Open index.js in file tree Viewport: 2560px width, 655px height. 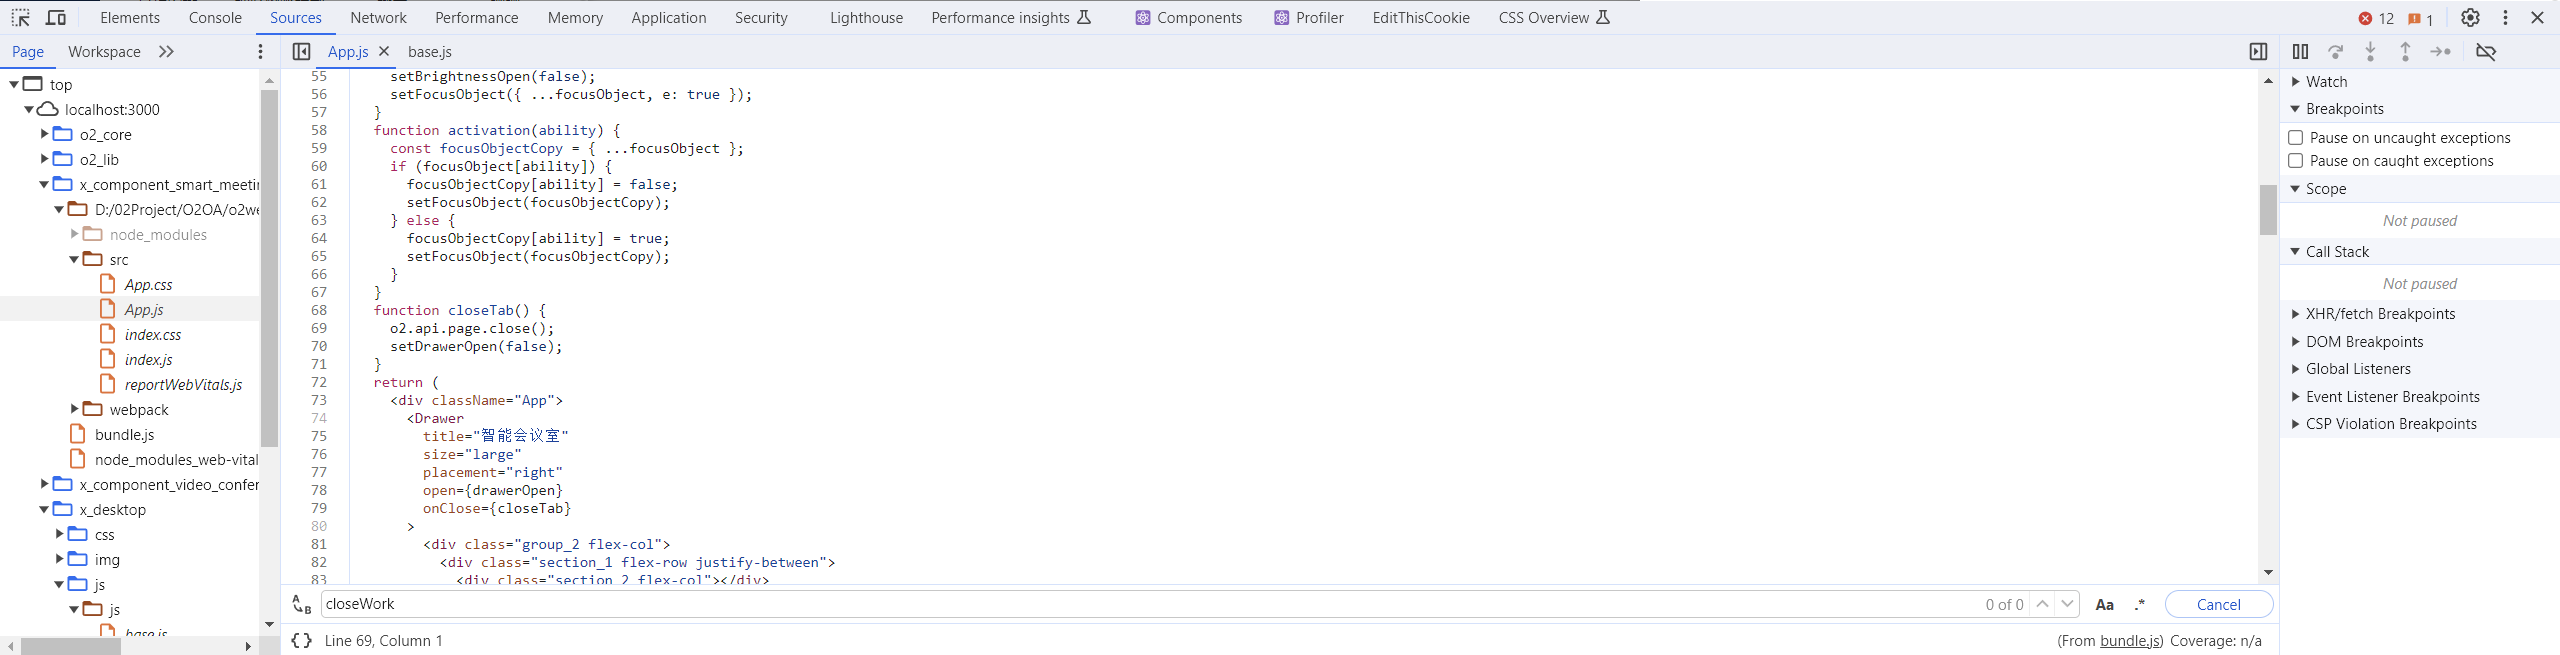[148, 360]
